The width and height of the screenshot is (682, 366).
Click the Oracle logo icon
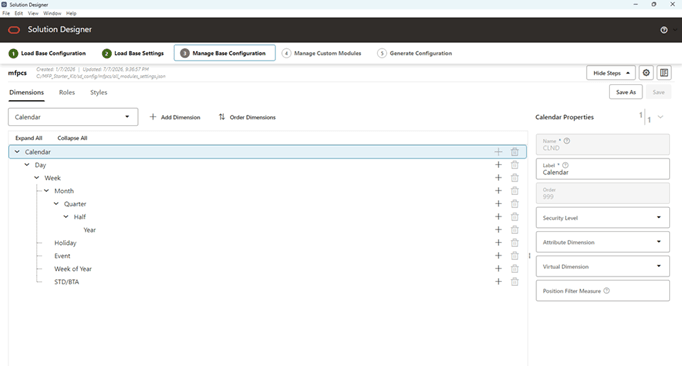14,30
